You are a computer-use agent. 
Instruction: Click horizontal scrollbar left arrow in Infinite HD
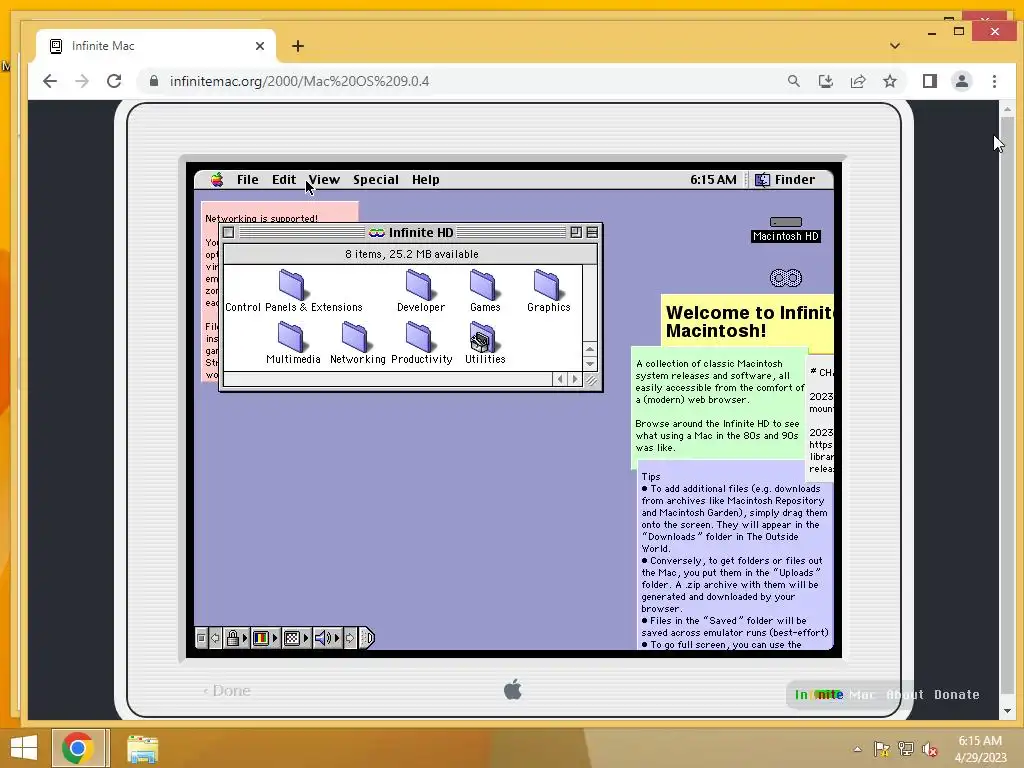pos(560,379)
